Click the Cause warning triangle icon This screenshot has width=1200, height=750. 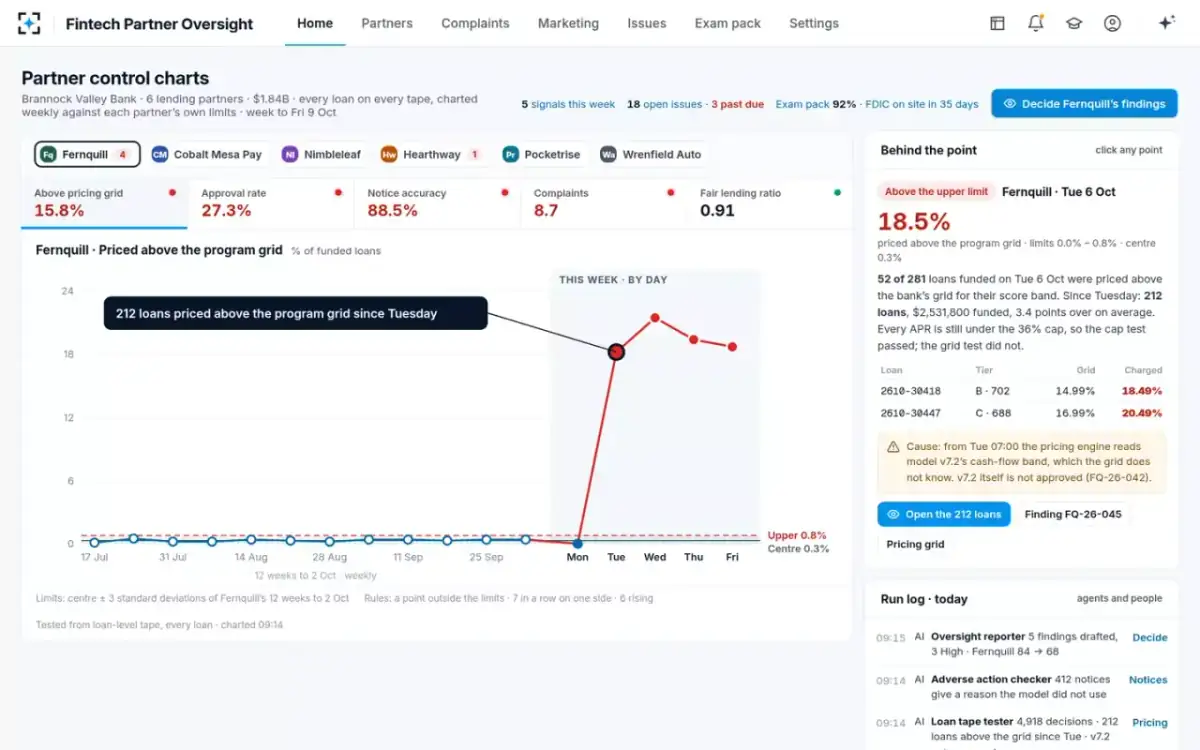click(x=892, y=447)
